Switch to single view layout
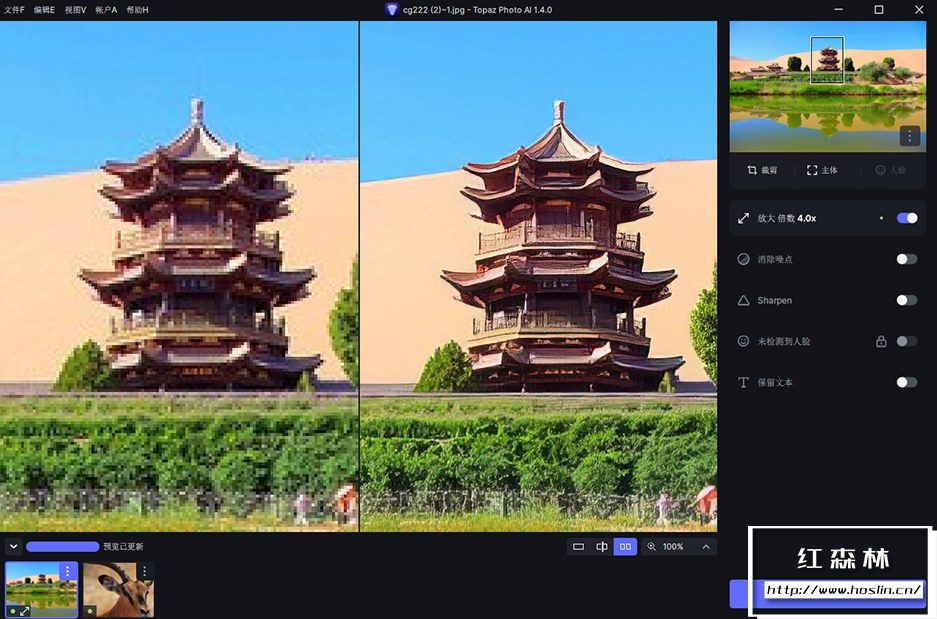 (578, 546)
